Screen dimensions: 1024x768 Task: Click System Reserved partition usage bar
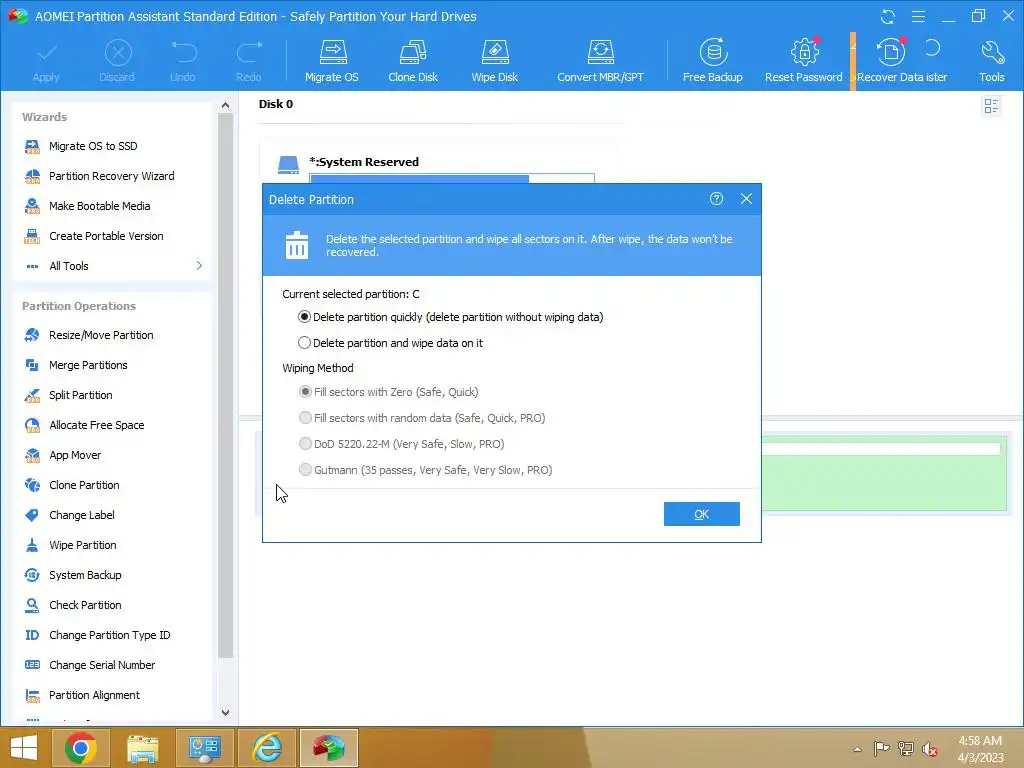coord(452,178)
